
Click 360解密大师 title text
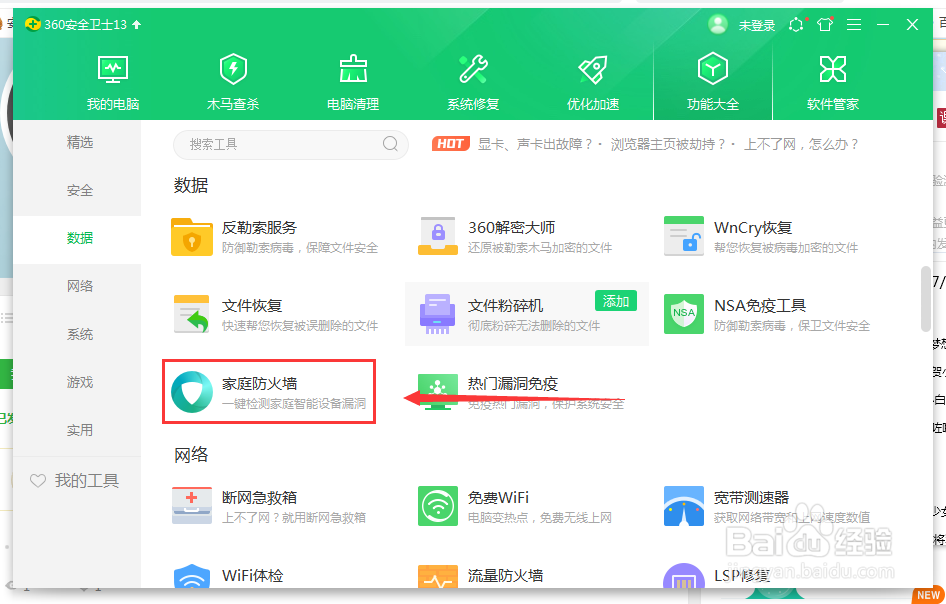tap(512, 228)
